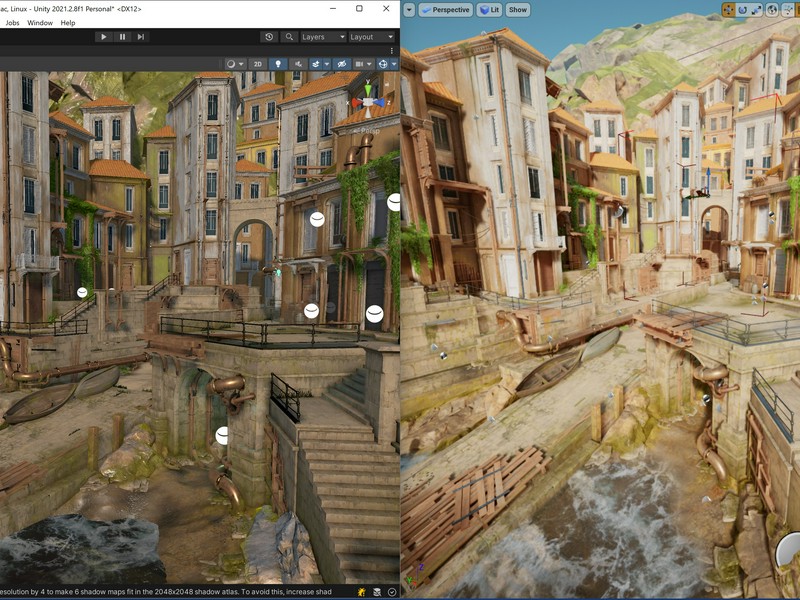Select probe sphere beside stairway pipes in Unity
The height and width of the screenshot is (600, 800).
(222, 436)
